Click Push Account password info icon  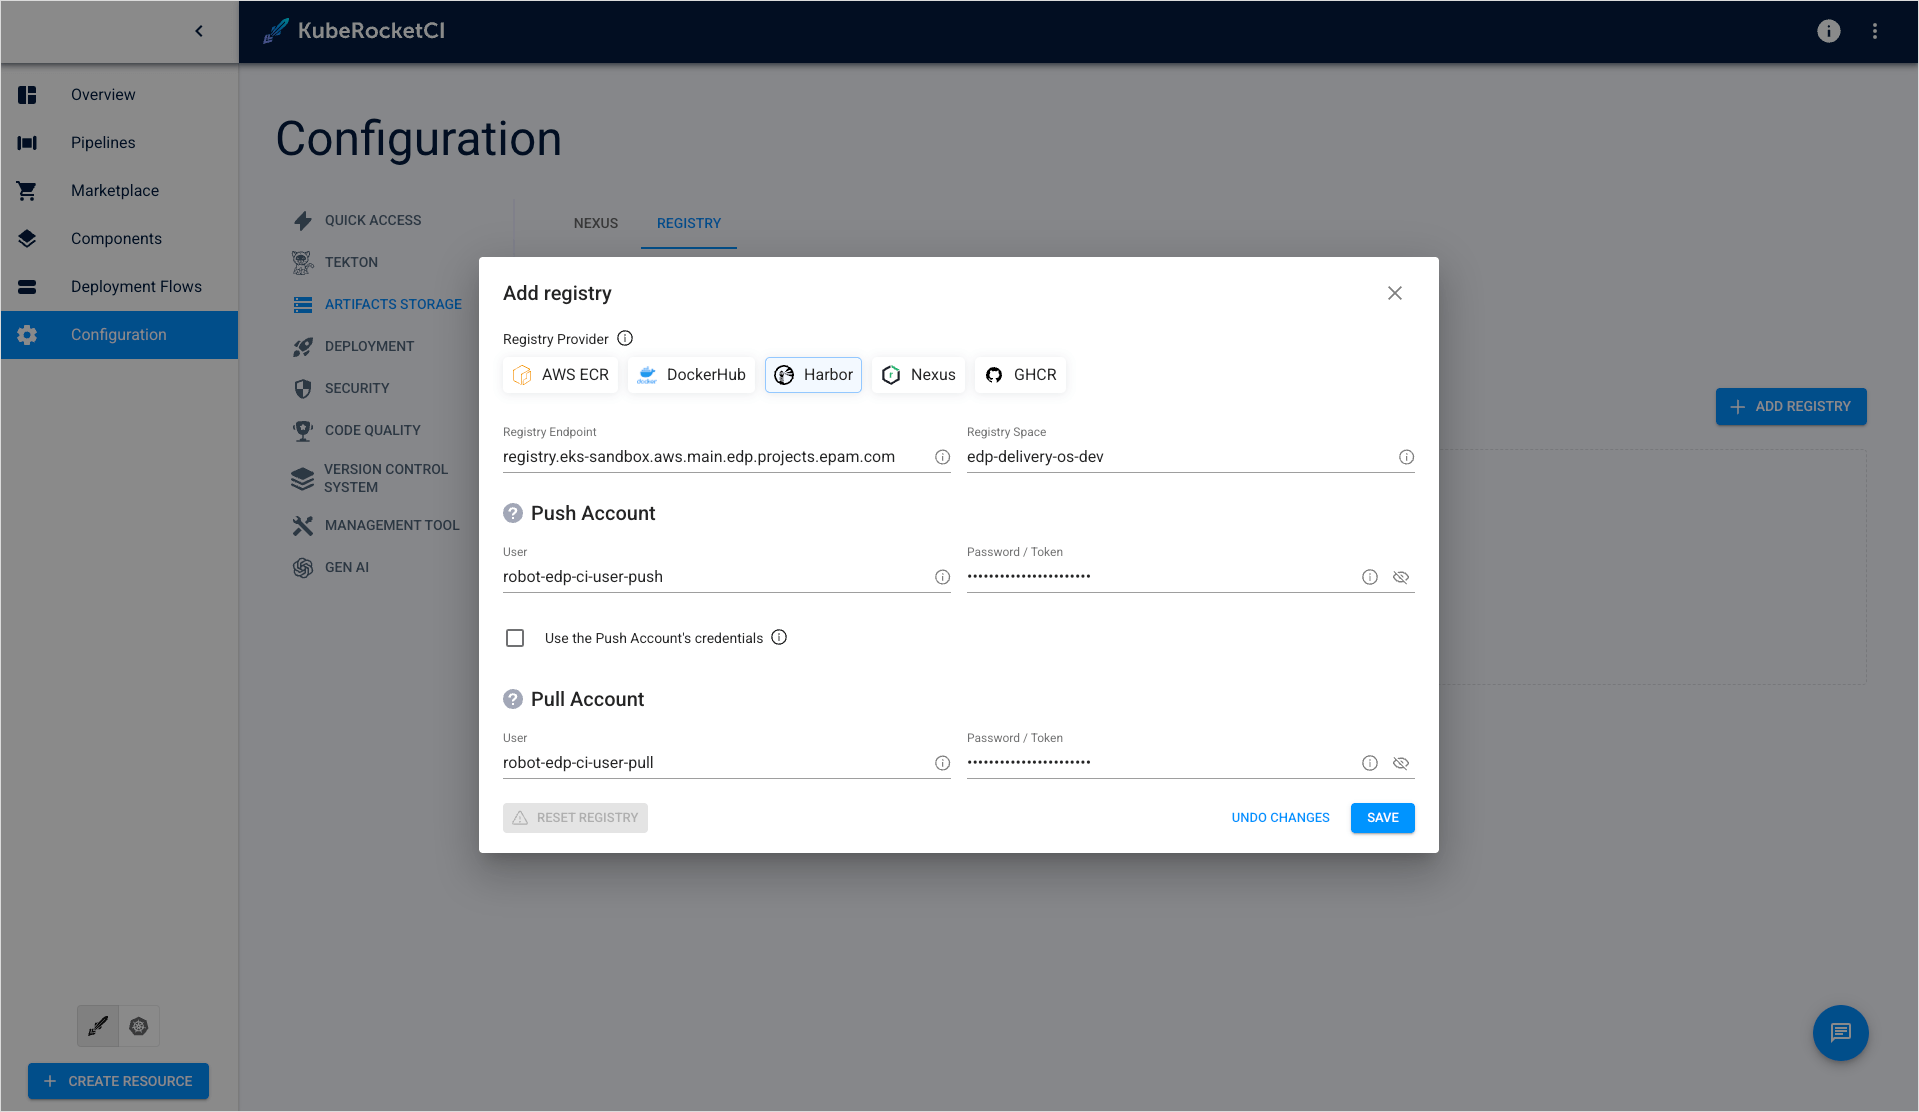pos(1370,577)
